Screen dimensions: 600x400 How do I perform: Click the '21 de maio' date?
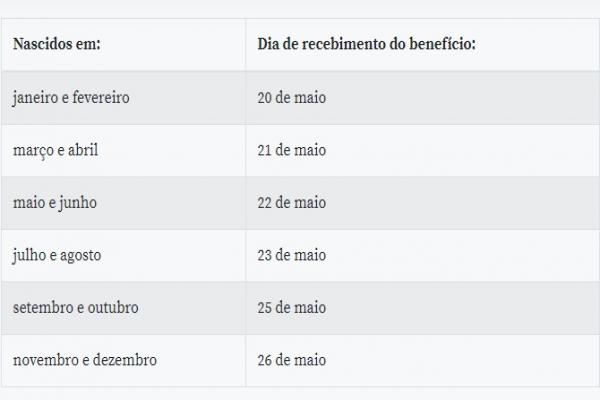(x=292, y=150)
